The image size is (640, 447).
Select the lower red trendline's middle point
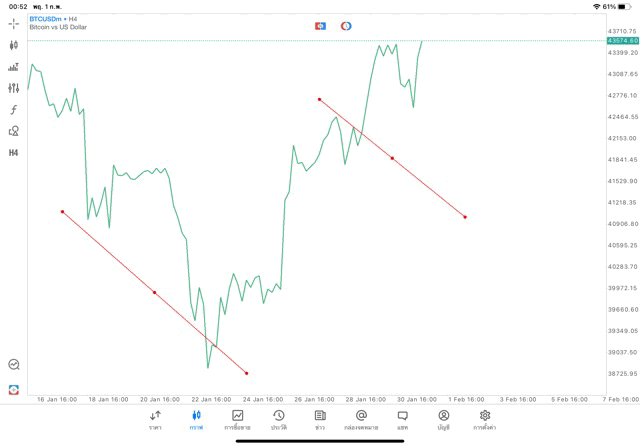point(154,292)
